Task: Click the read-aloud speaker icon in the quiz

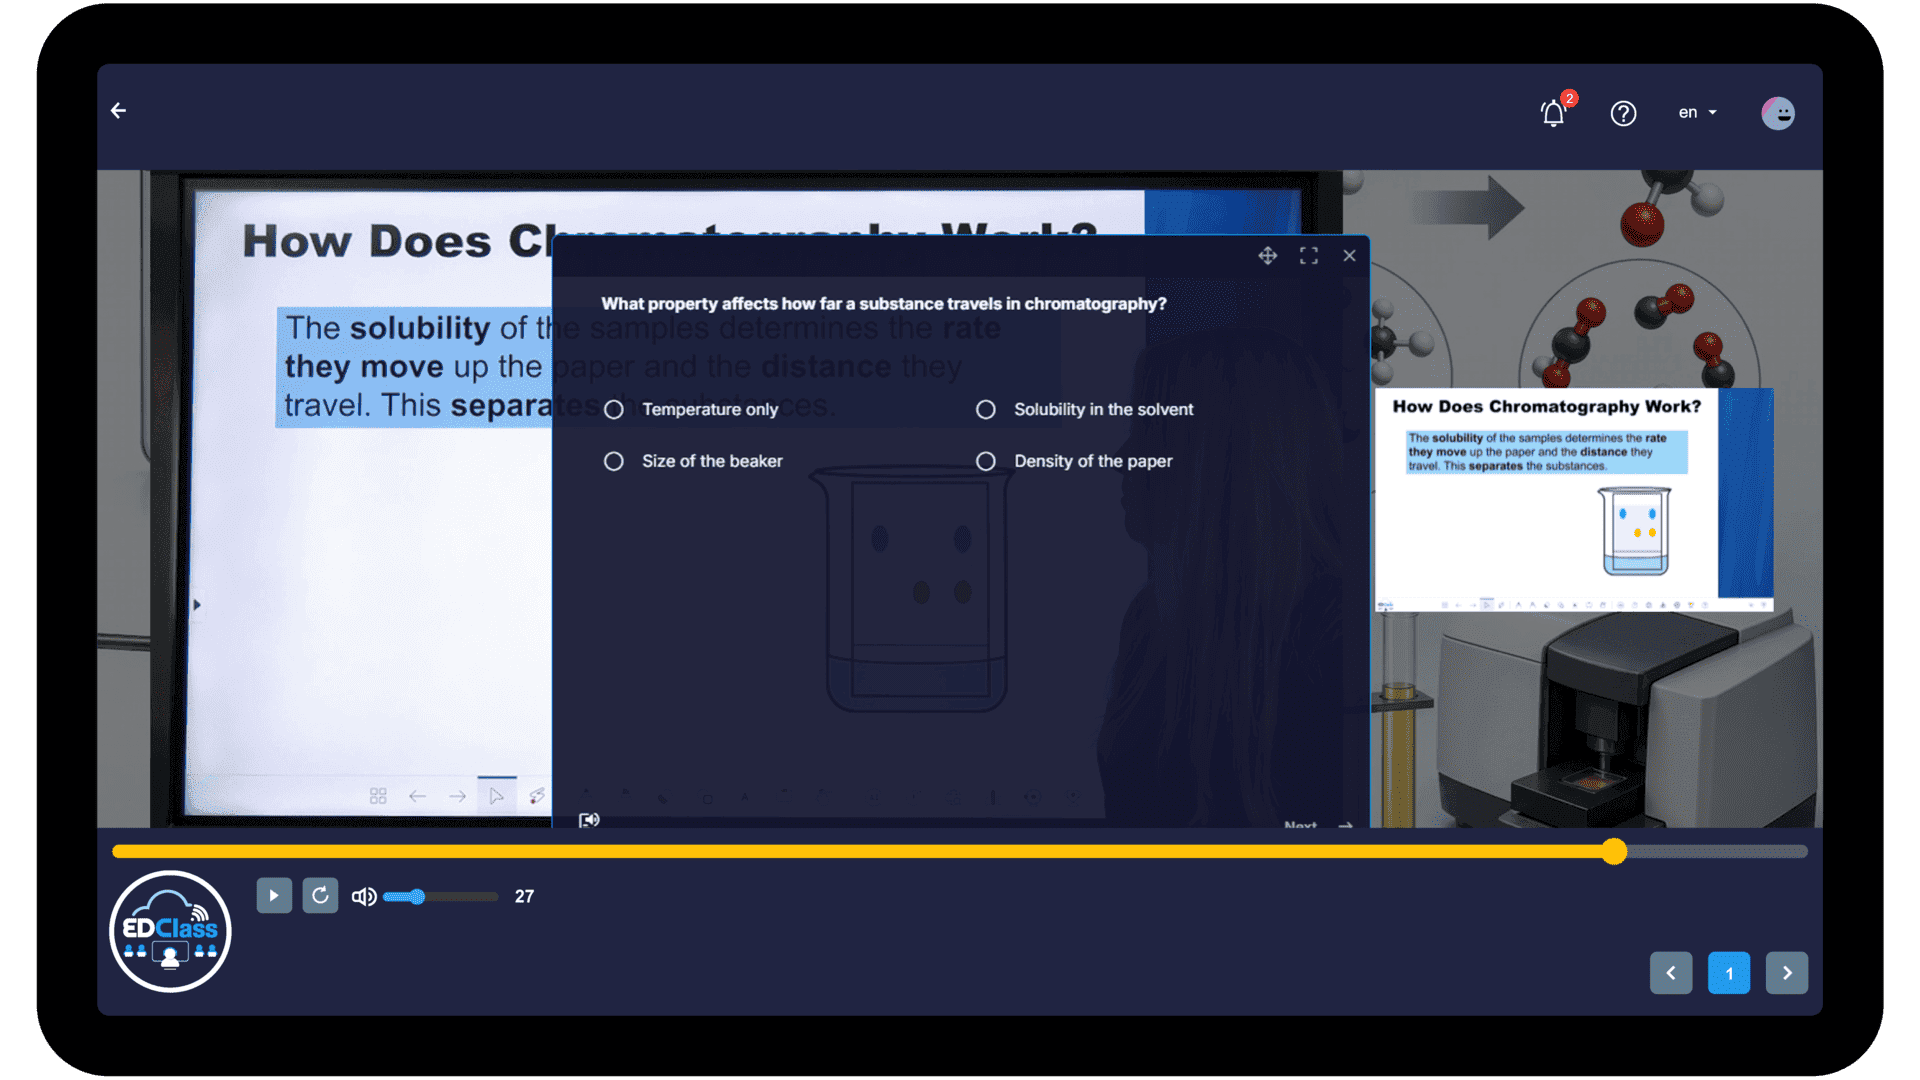Action: pos(589,820)
